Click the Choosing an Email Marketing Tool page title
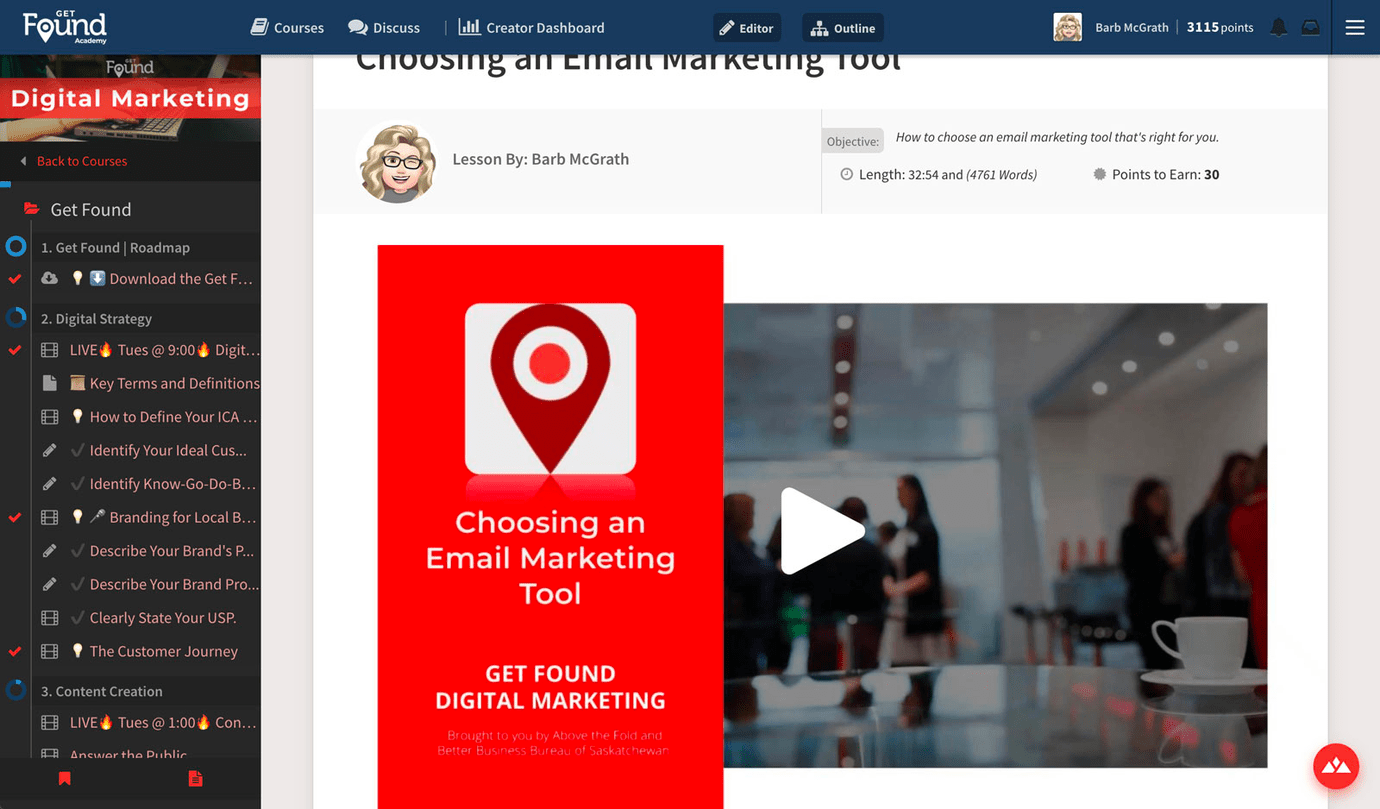Viewport: 1380px width, 809px height. 628,63
